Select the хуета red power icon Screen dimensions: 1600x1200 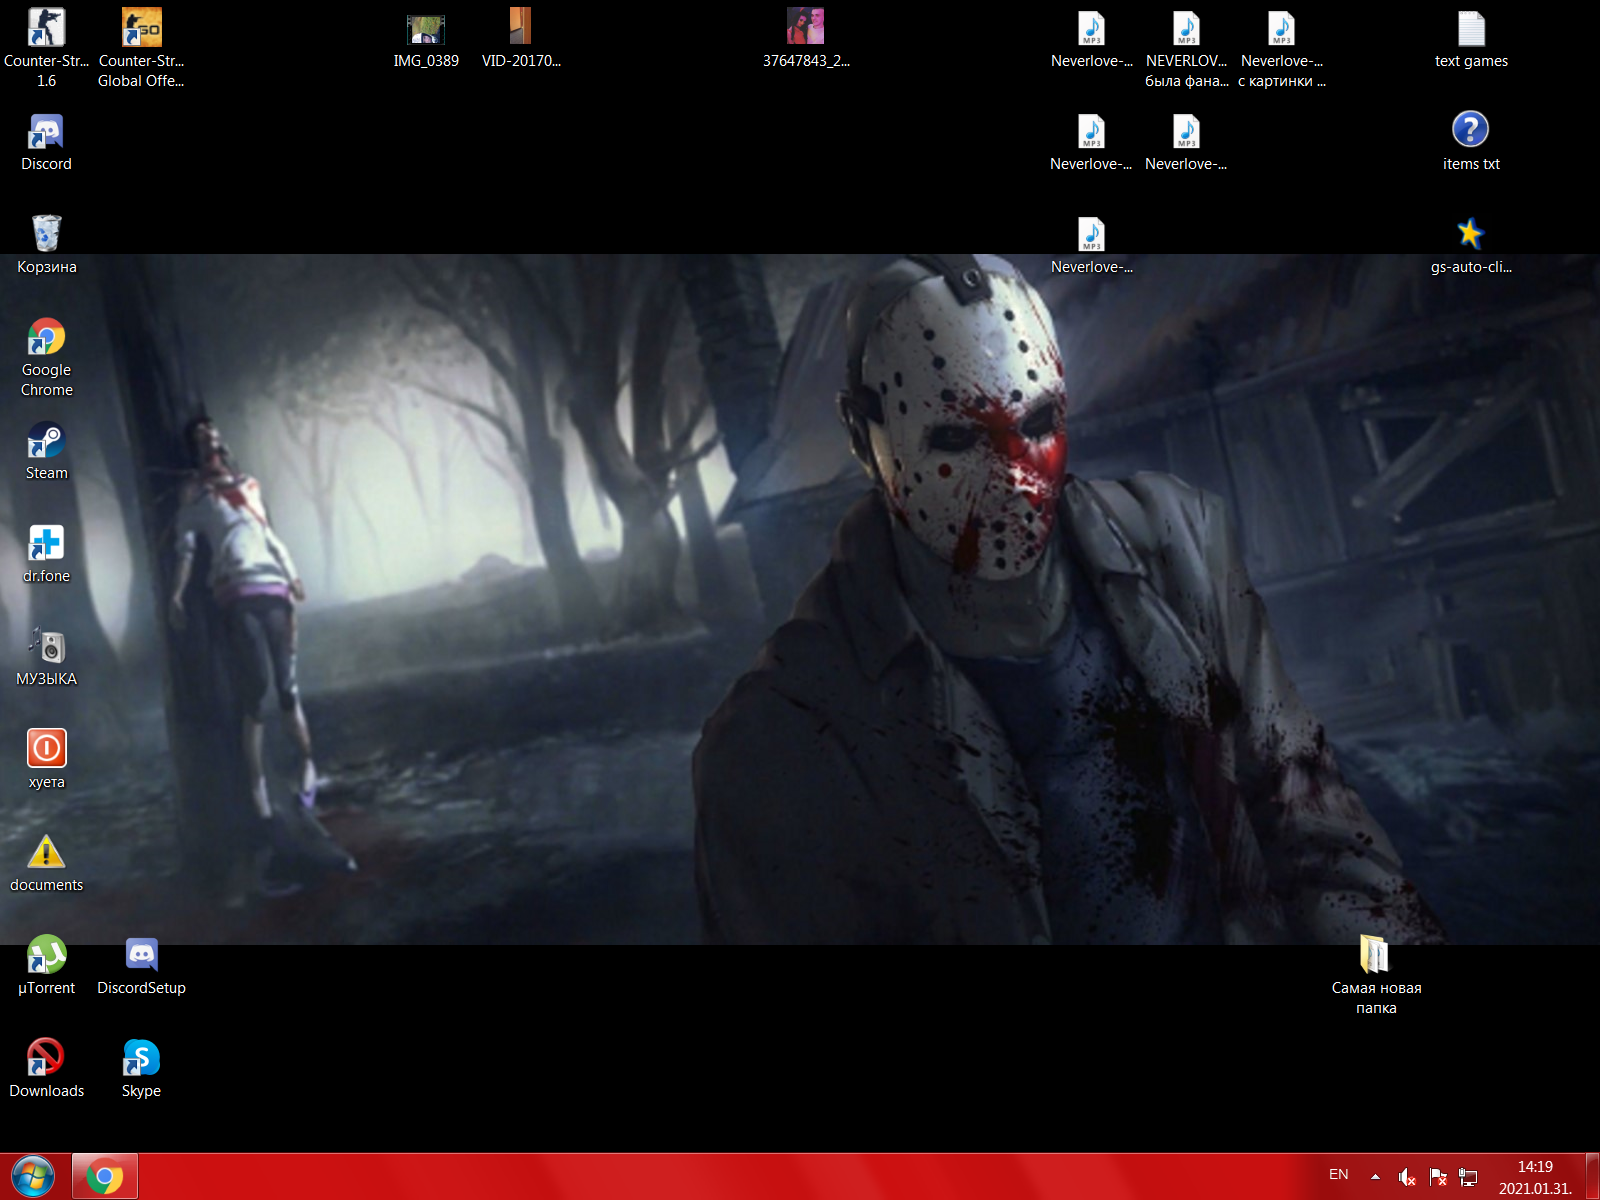(46, 761)
